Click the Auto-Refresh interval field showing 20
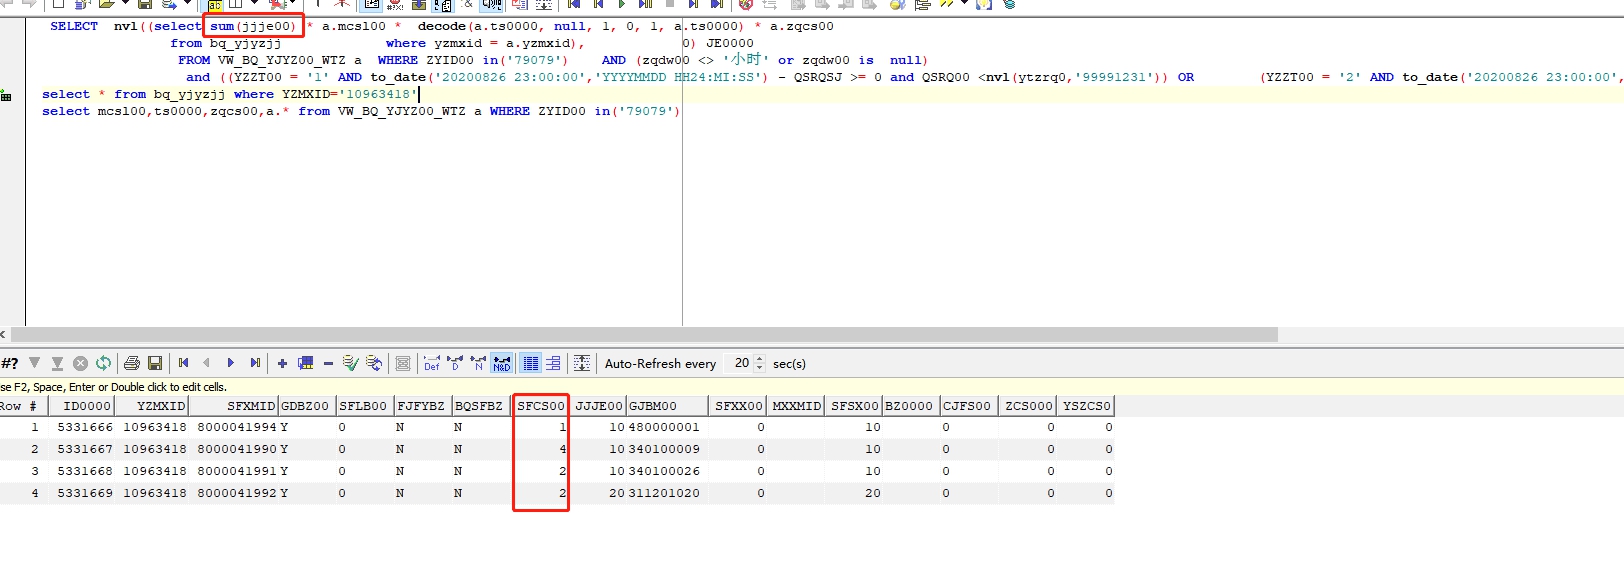Screen dimensions: 1624x578 [x=741, y=363]
